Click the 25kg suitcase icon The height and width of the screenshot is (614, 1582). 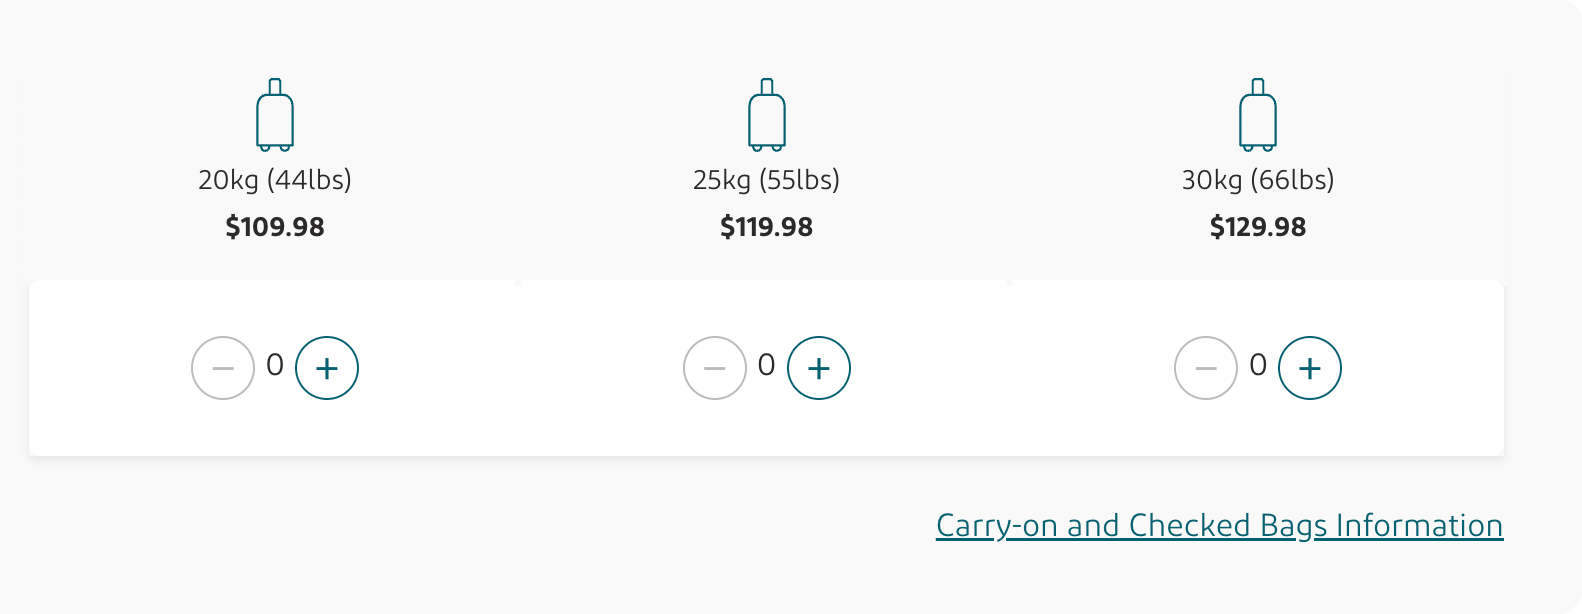coord(767,116)
